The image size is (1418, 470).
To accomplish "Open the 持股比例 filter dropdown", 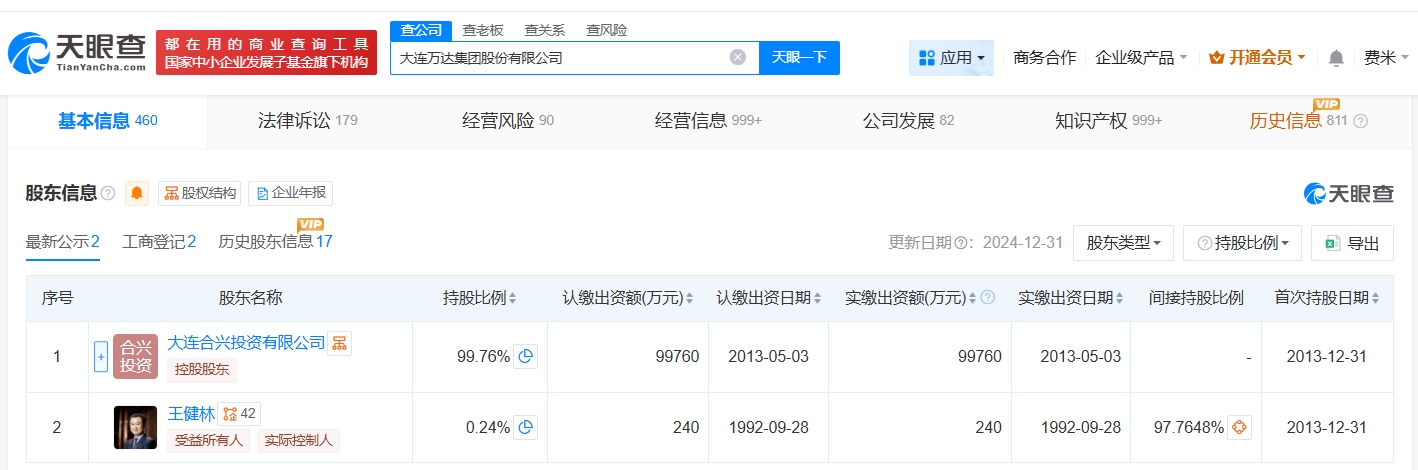I will tap(1243, 243).
